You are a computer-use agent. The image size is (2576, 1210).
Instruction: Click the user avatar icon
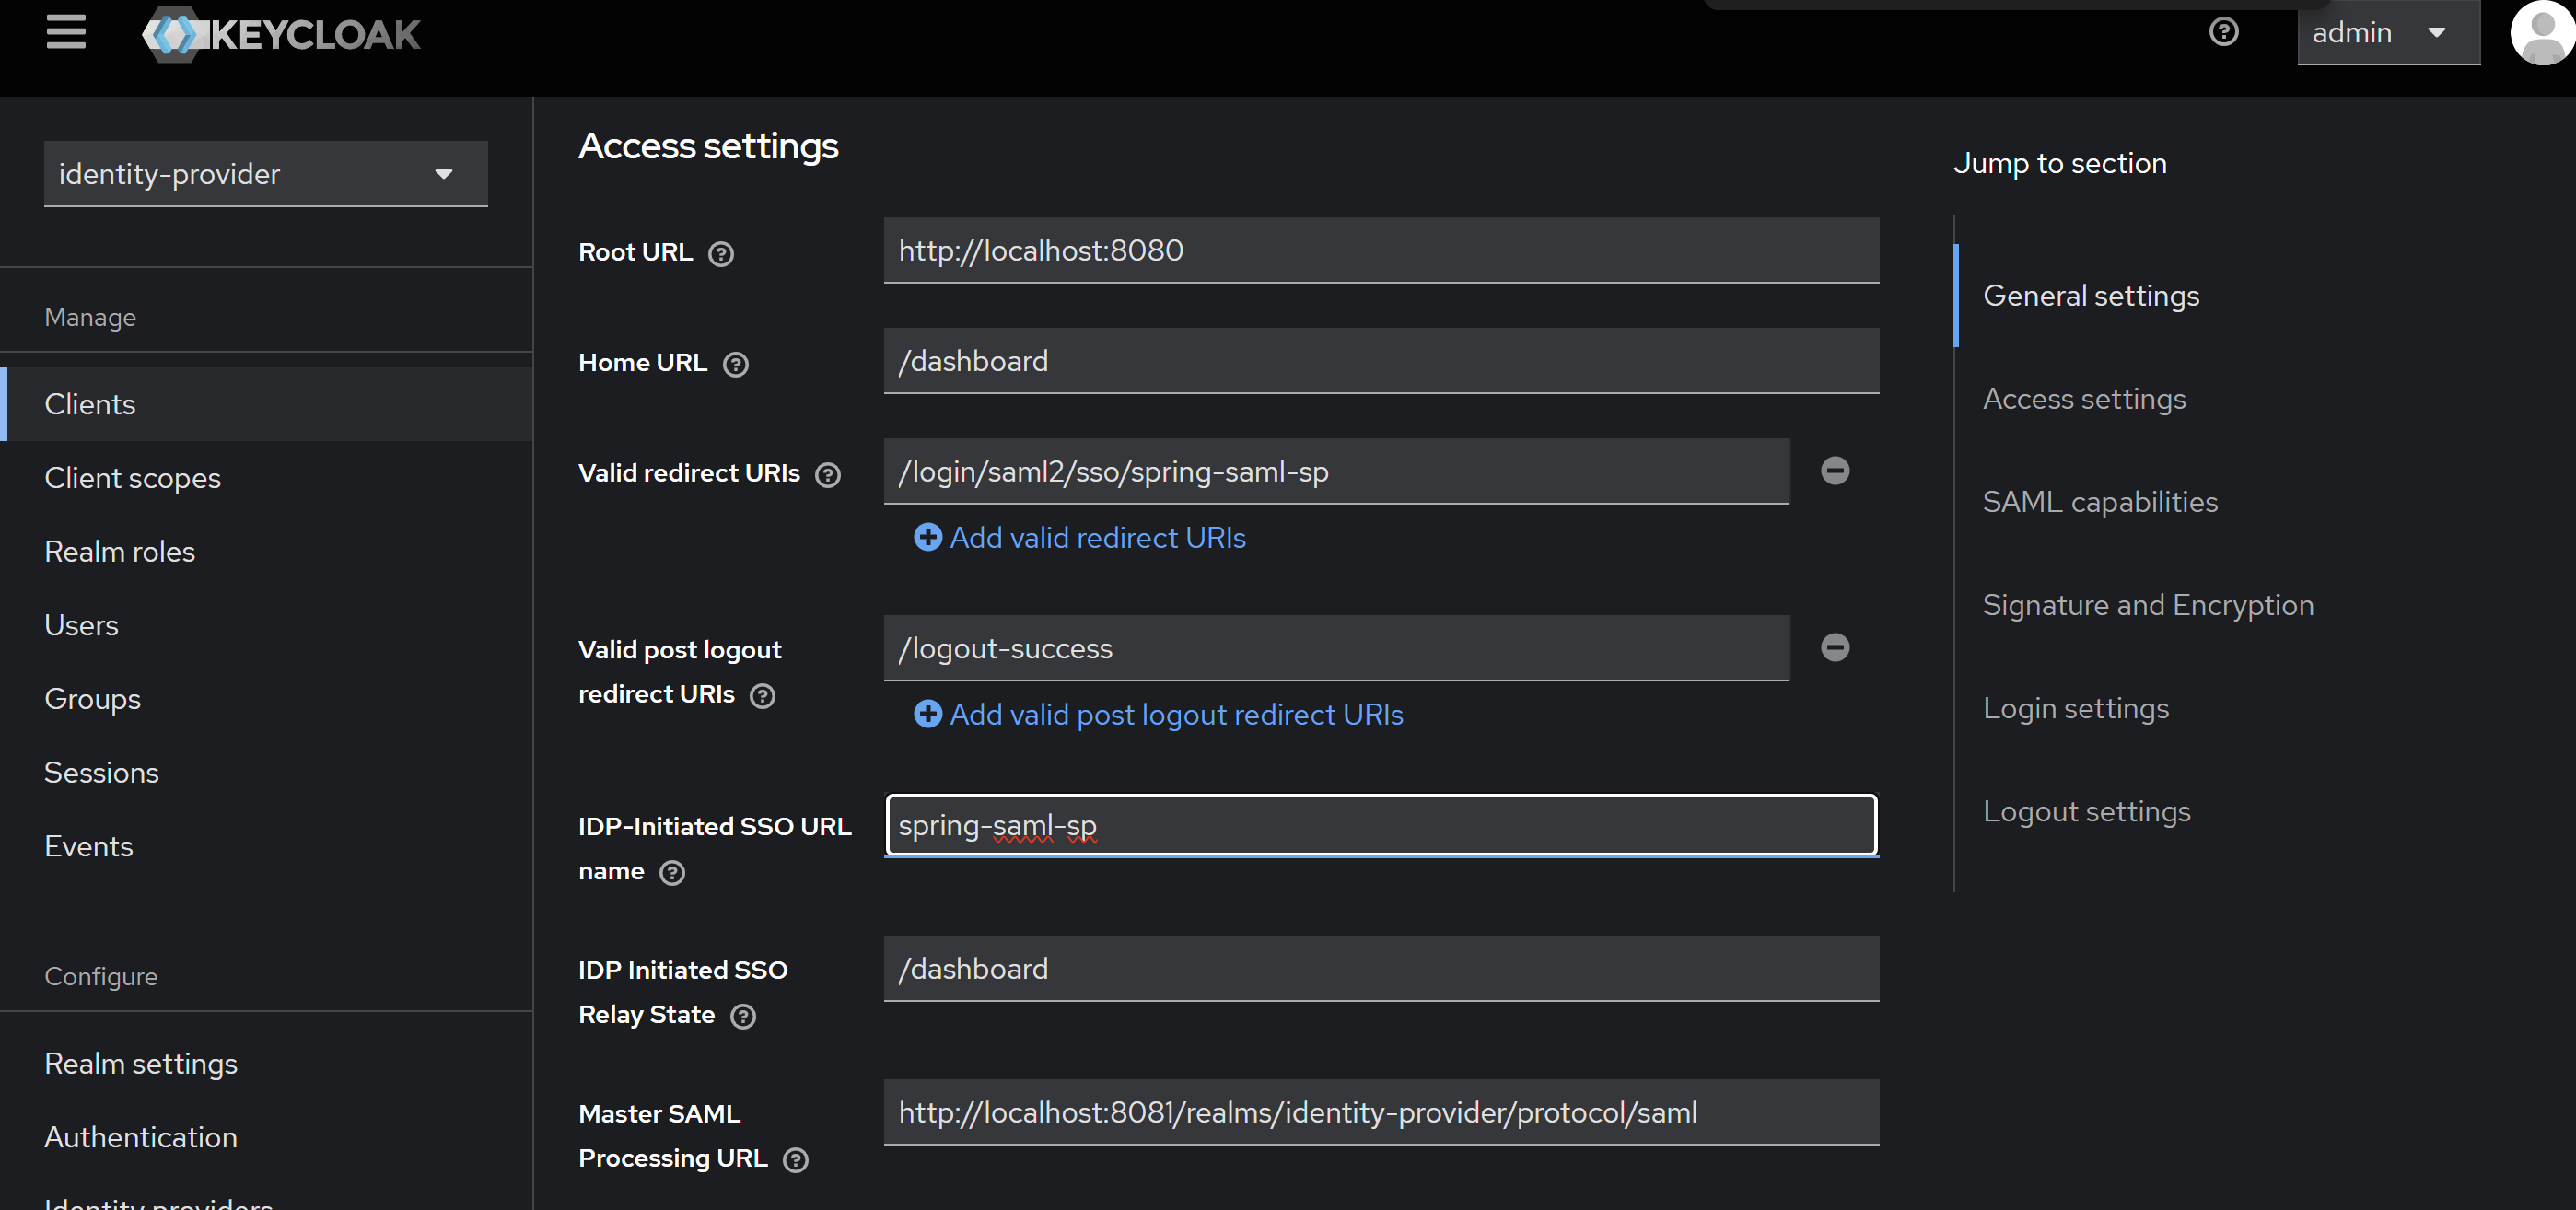(2541, 32)
